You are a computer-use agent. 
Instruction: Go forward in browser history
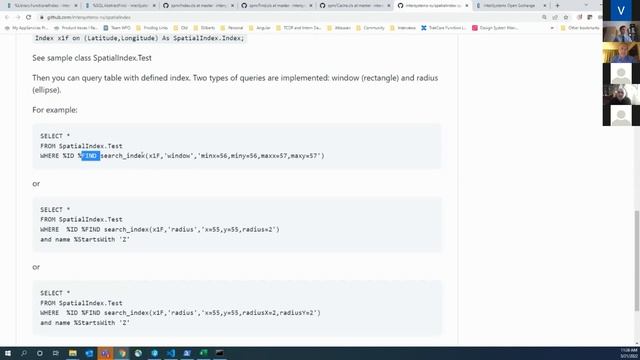(x=18, y=17)
